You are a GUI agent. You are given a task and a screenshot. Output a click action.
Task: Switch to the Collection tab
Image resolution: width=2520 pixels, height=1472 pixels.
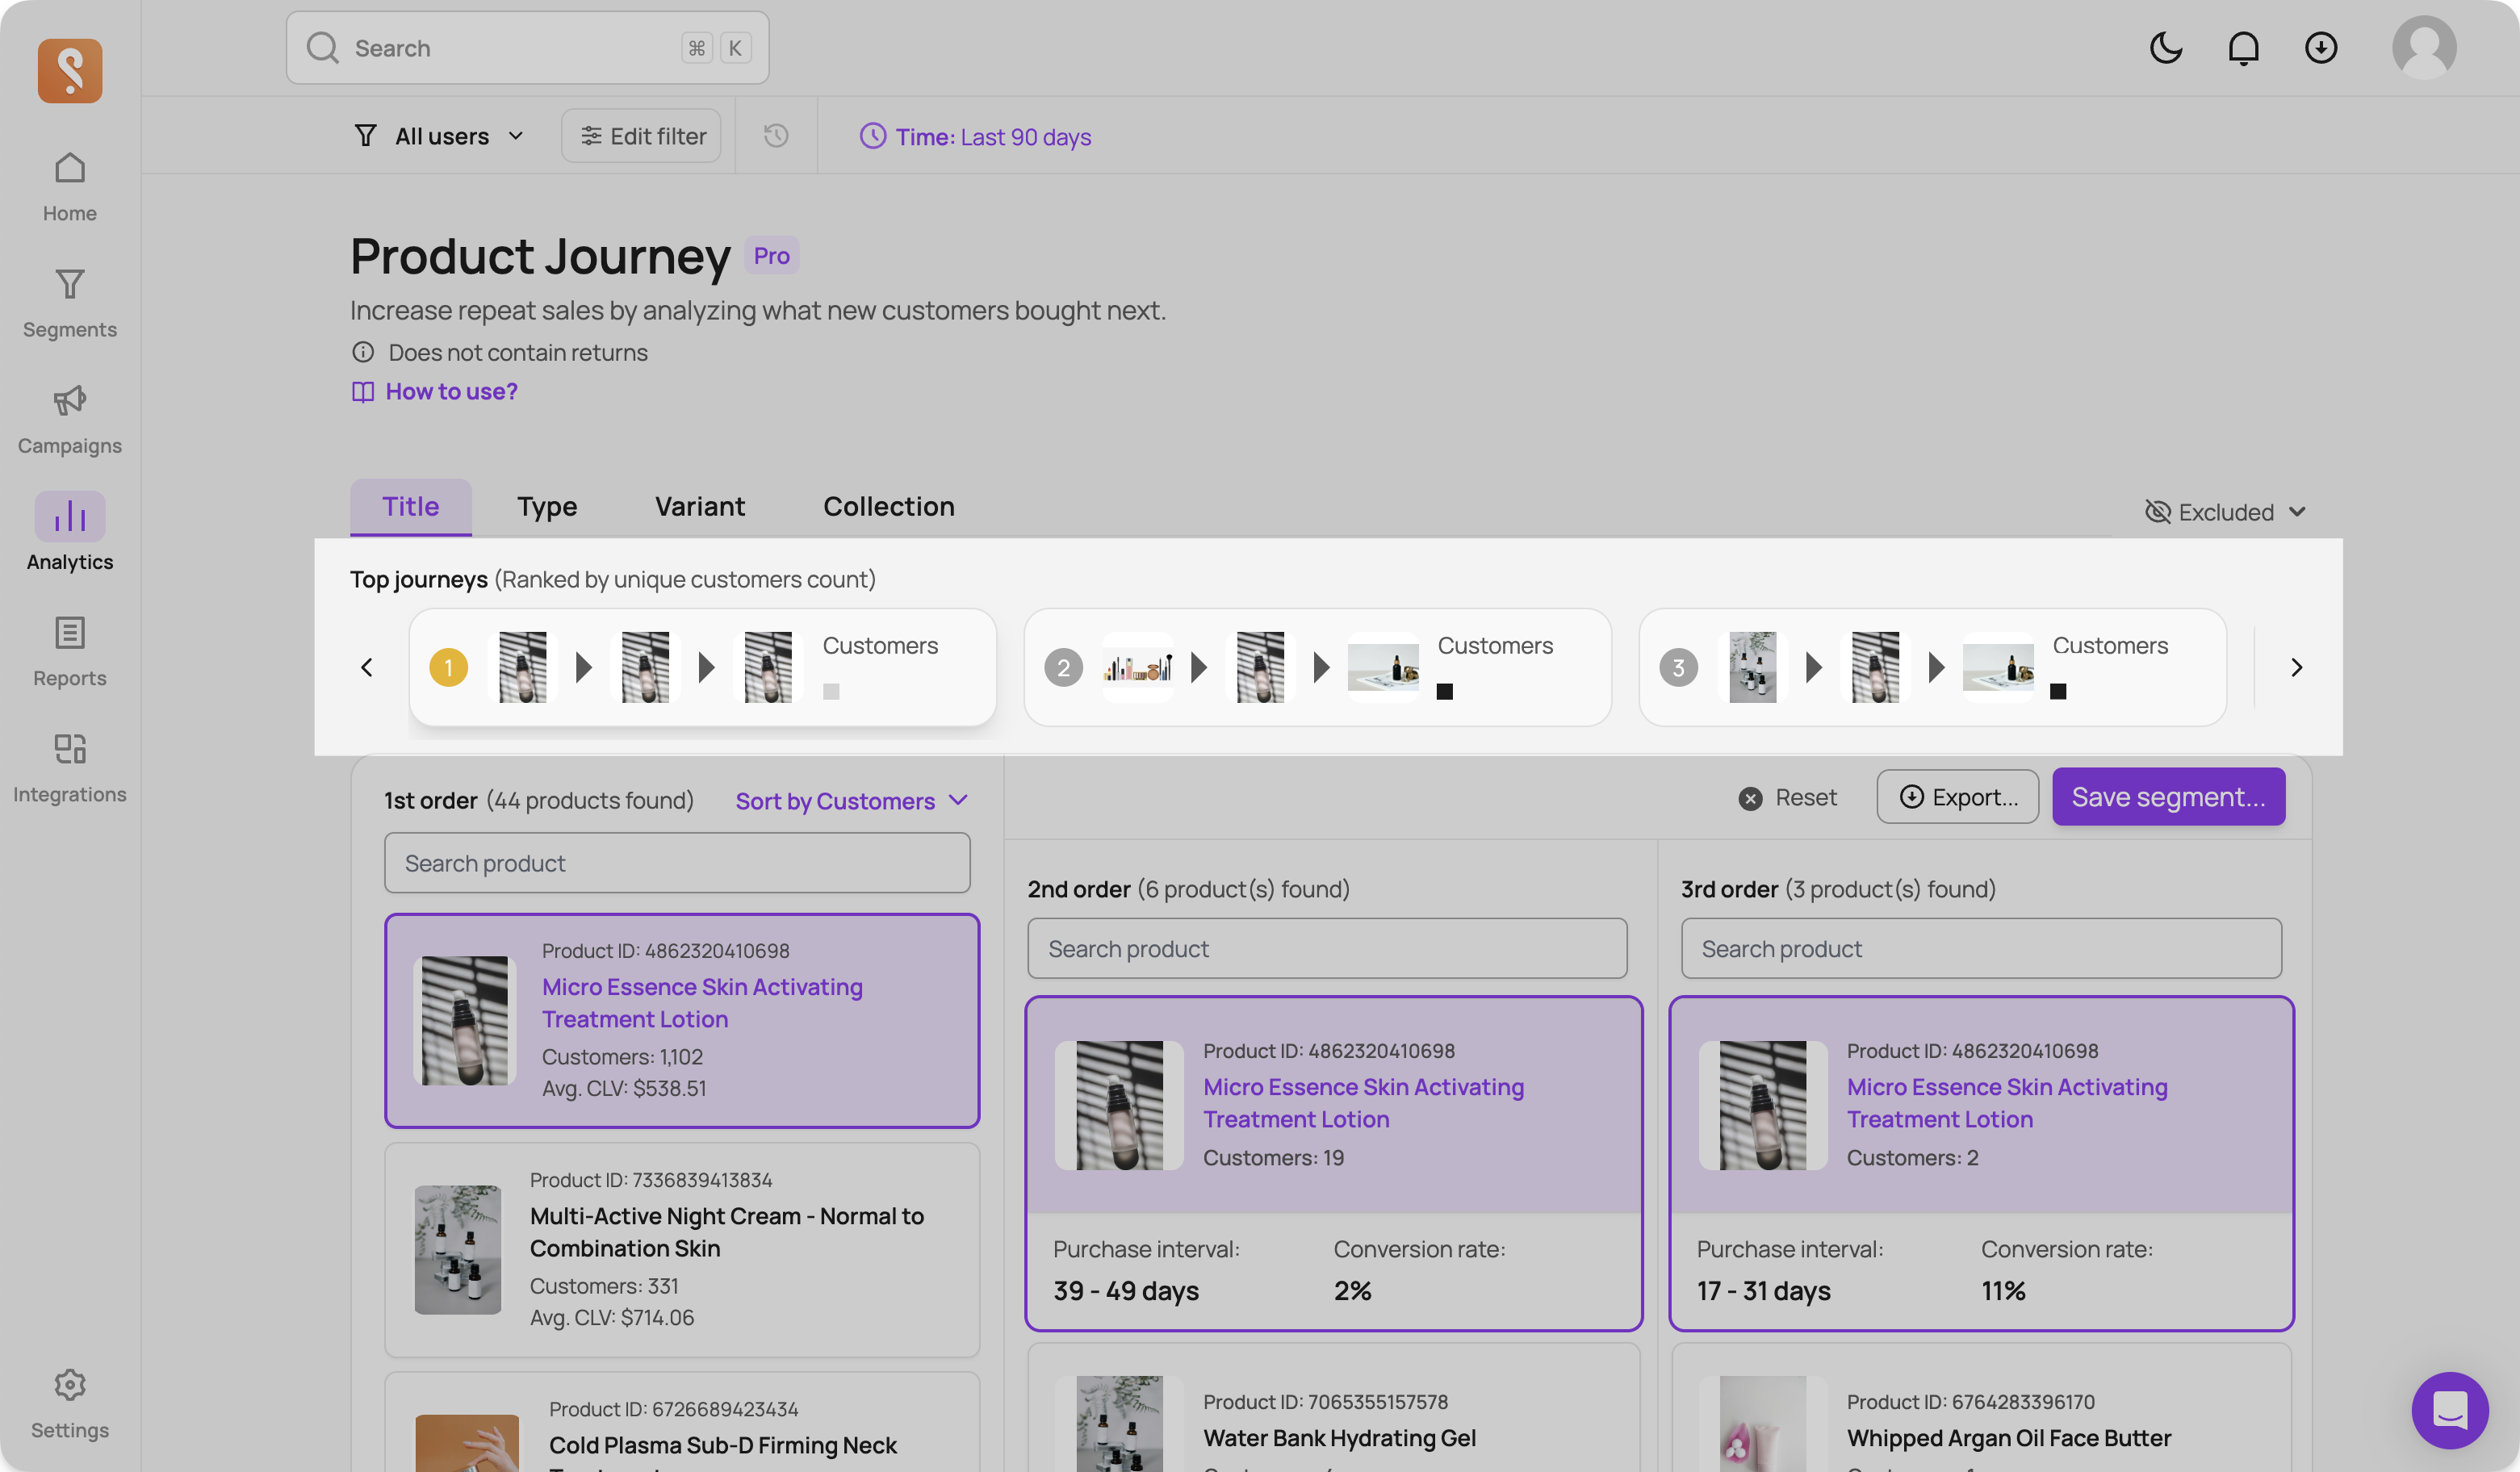pyautogui.click(x=888, y=507)
